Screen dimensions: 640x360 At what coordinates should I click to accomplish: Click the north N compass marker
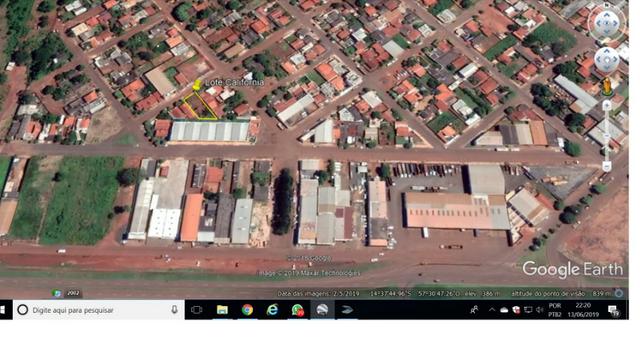pos(607,5)
